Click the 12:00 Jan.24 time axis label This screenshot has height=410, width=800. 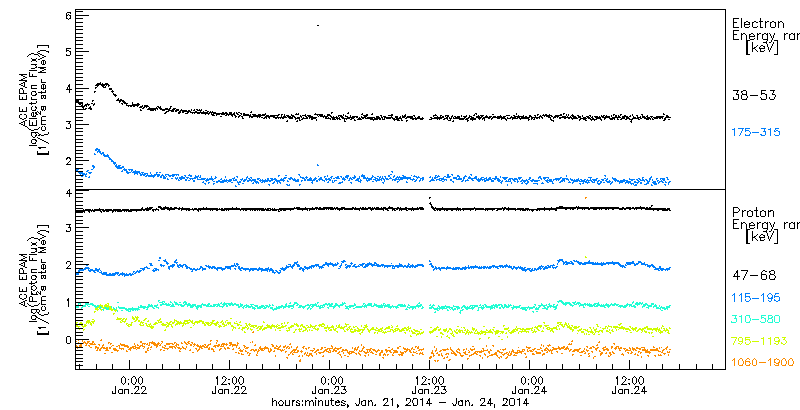(x=630, y=385)
